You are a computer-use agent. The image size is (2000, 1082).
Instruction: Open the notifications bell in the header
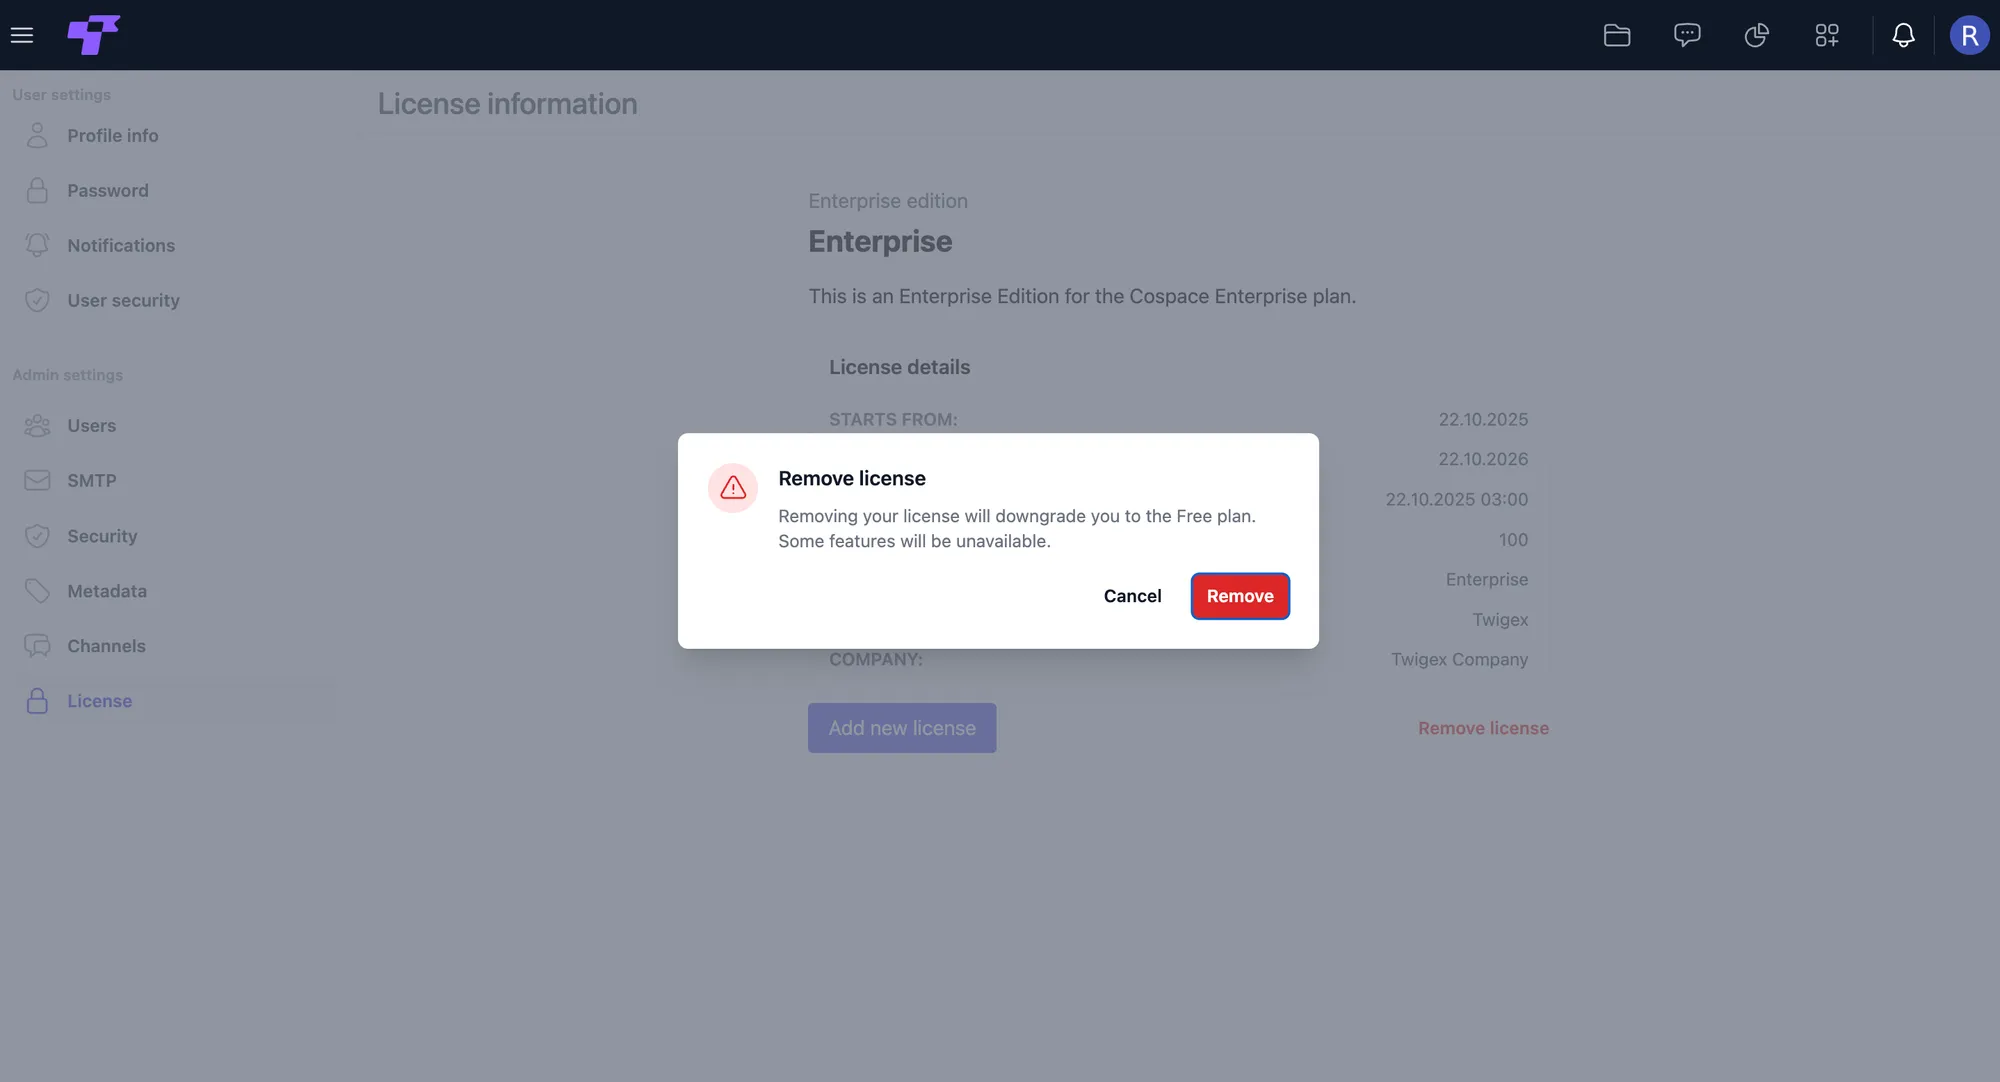click(x=1903, y=35)
